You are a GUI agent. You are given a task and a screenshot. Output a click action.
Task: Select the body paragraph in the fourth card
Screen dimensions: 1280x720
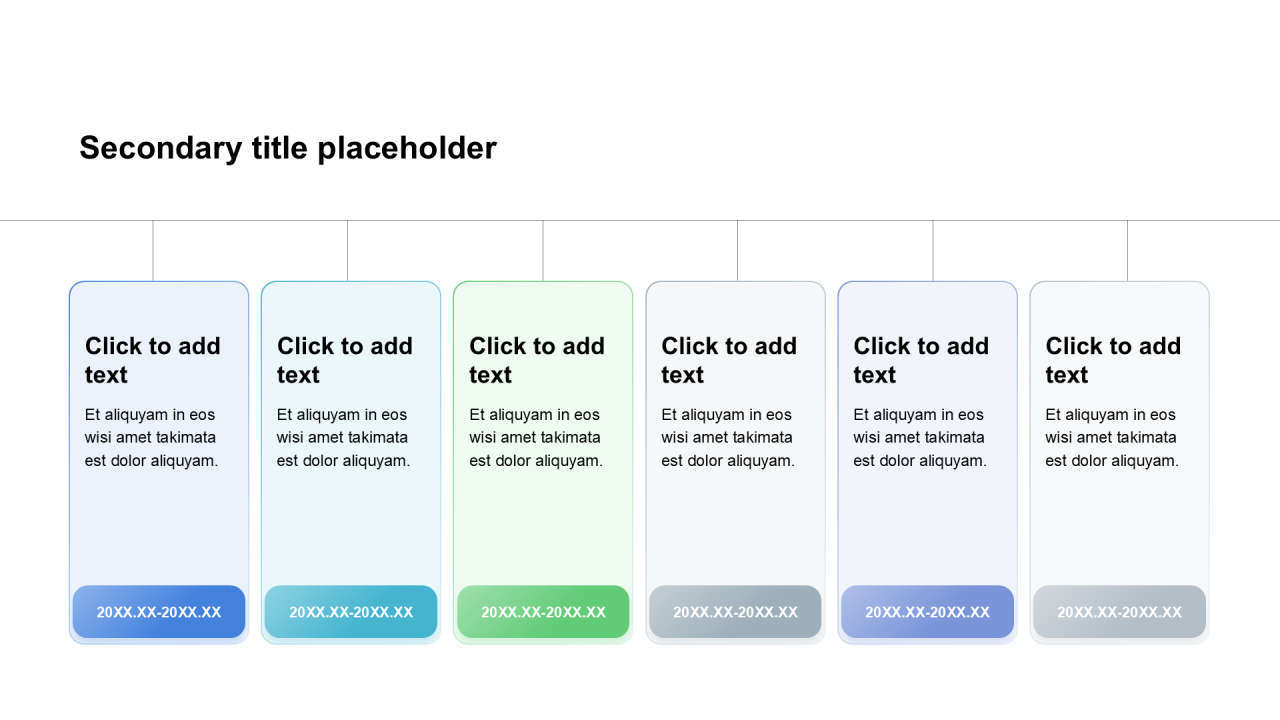727,438
